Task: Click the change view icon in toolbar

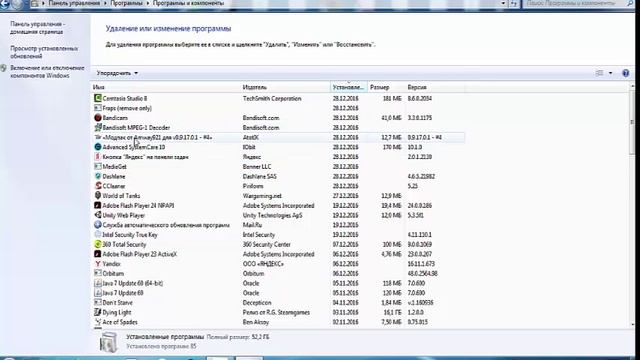Action: pos(599,73)
